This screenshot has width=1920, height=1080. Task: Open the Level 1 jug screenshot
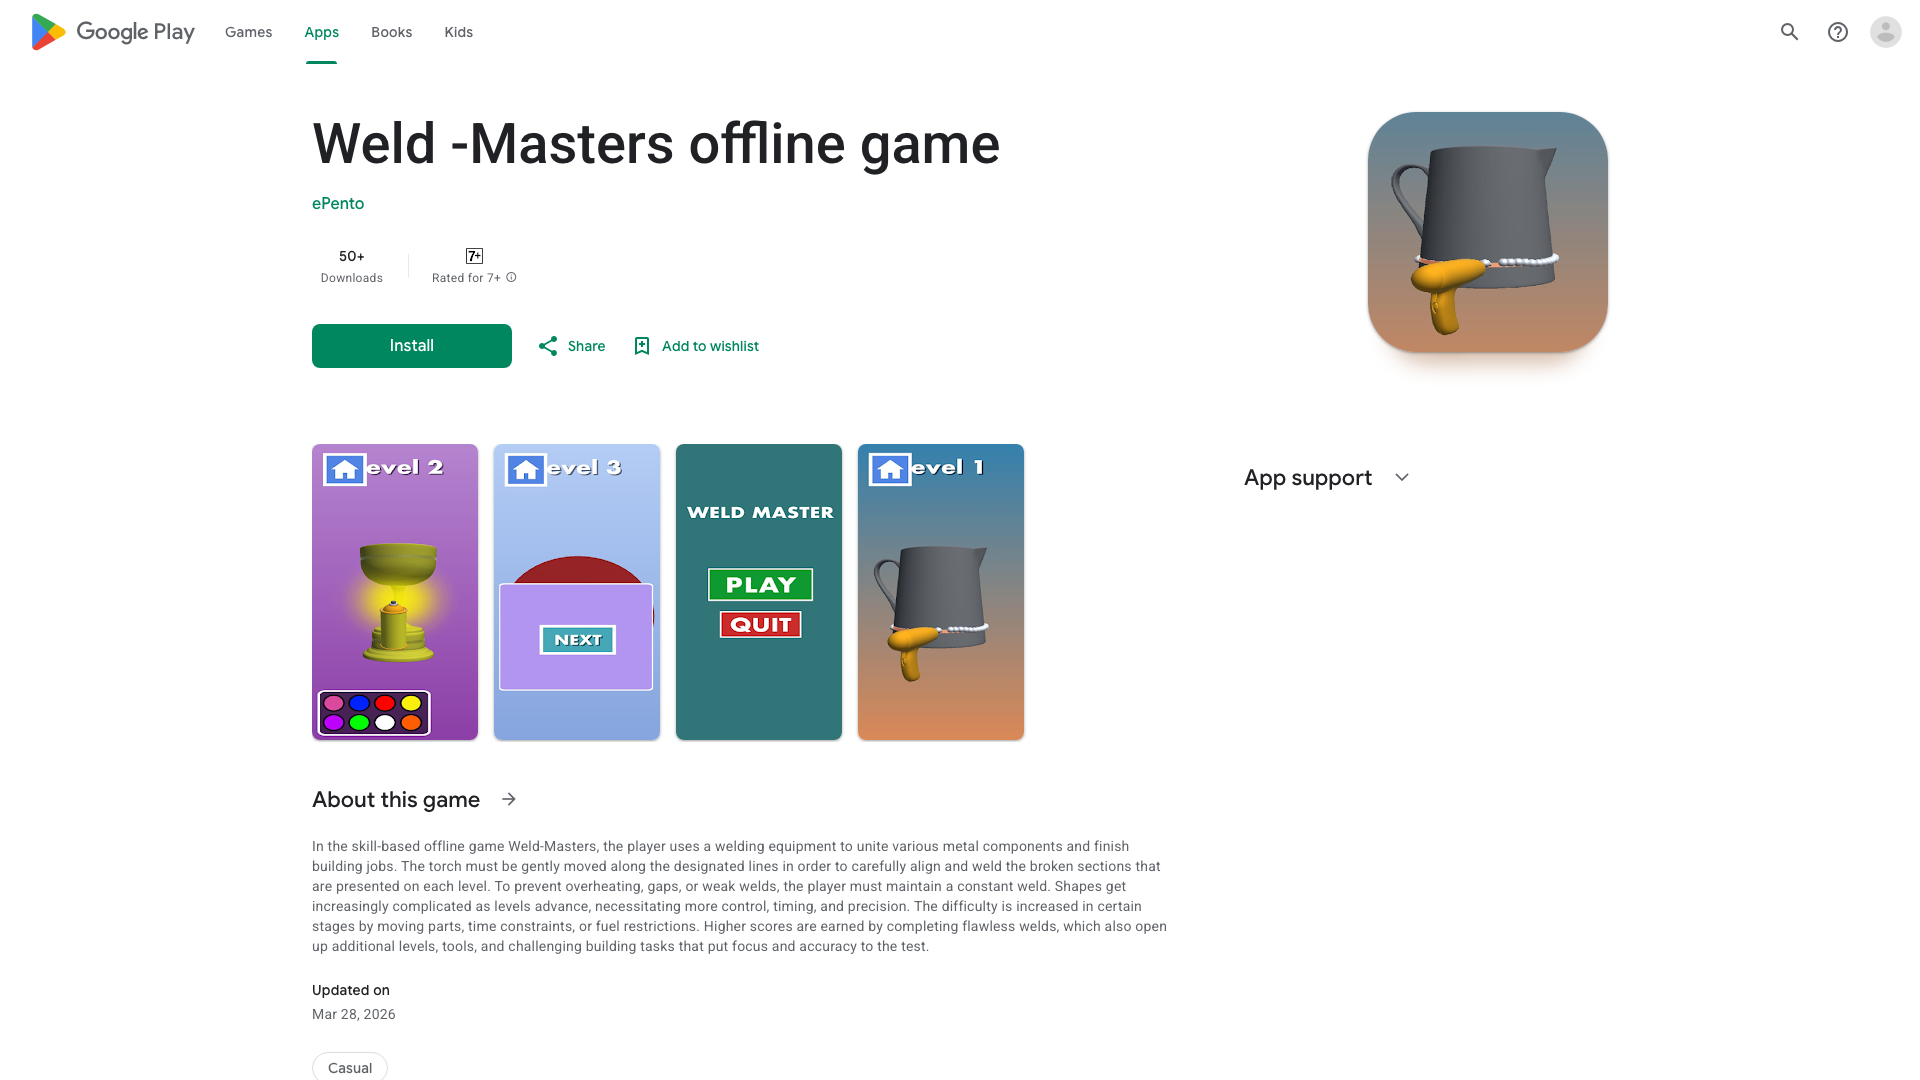click(x=941, y=592)
